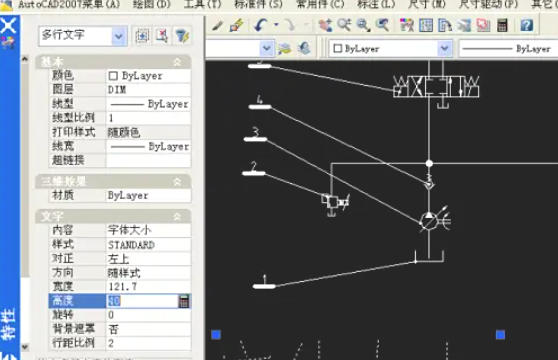558x360 pixels.
Task: Select the Zoom Realtime magnifier tool
Action: point(344,25)
